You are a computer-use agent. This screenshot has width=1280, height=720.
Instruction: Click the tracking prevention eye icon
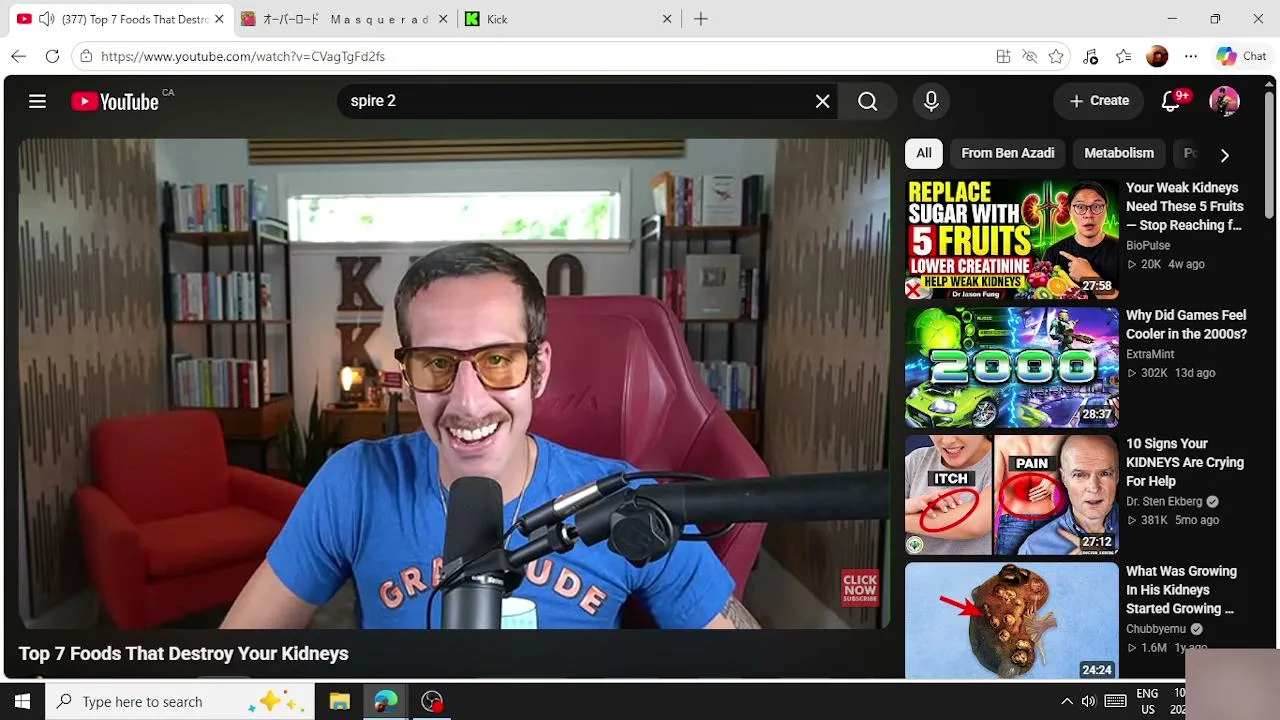point(1029,56)
